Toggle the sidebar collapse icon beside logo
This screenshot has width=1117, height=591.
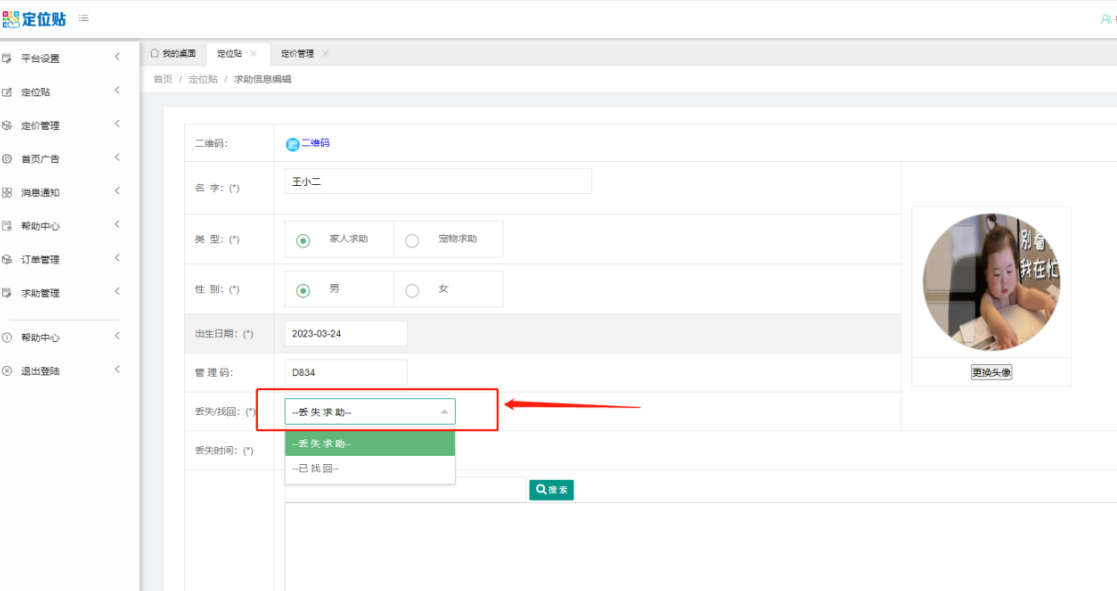pos(82,18)
